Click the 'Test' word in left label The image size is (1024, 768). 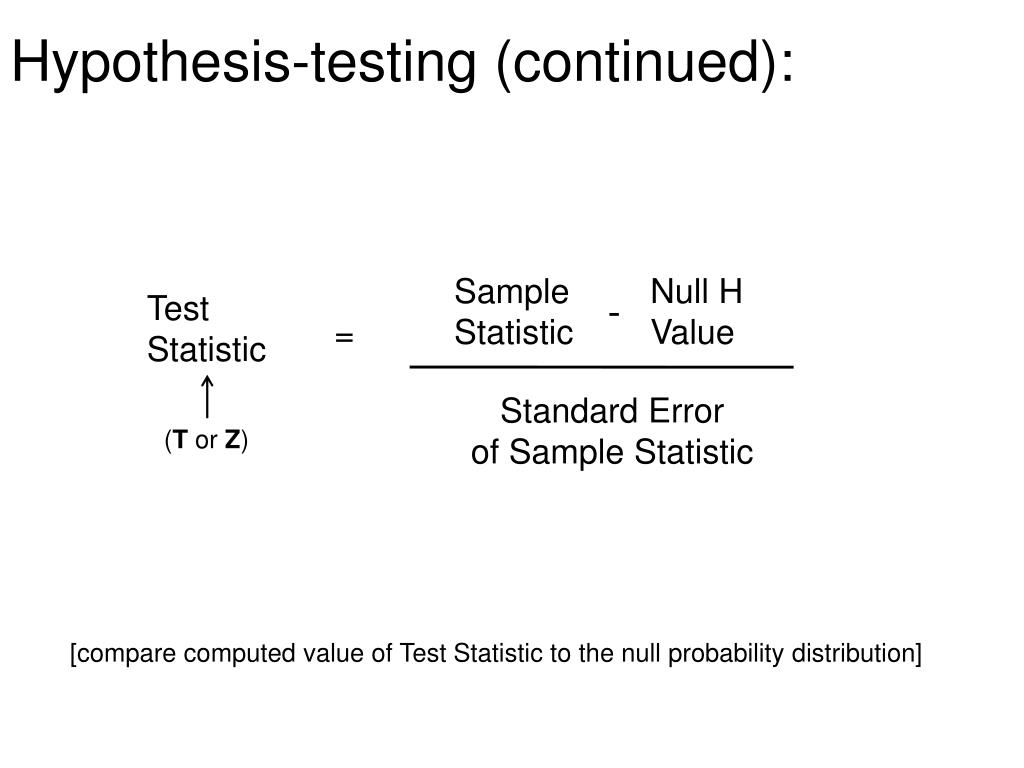click(178, 308)
